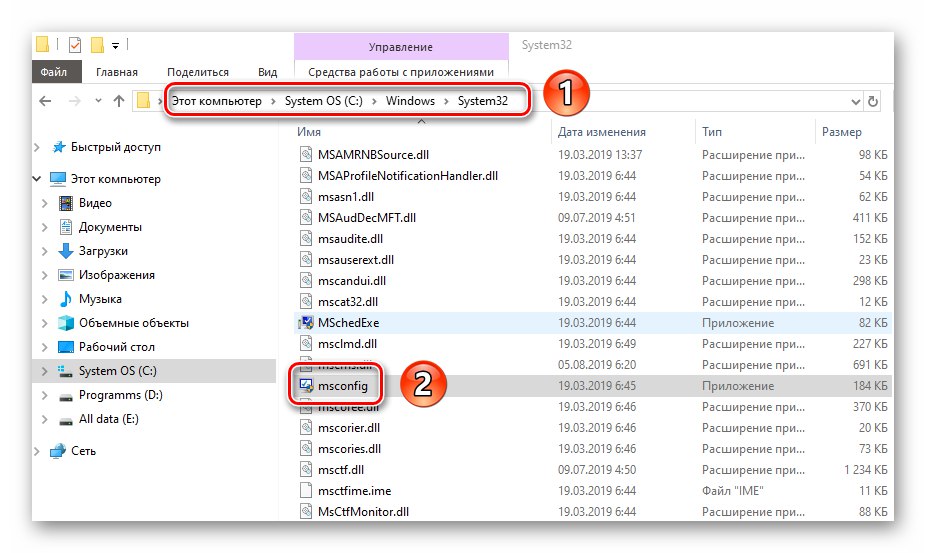The image size is (926, 553).
Task: Select the file mscorier.dll
Action: (x=349, y=428)
